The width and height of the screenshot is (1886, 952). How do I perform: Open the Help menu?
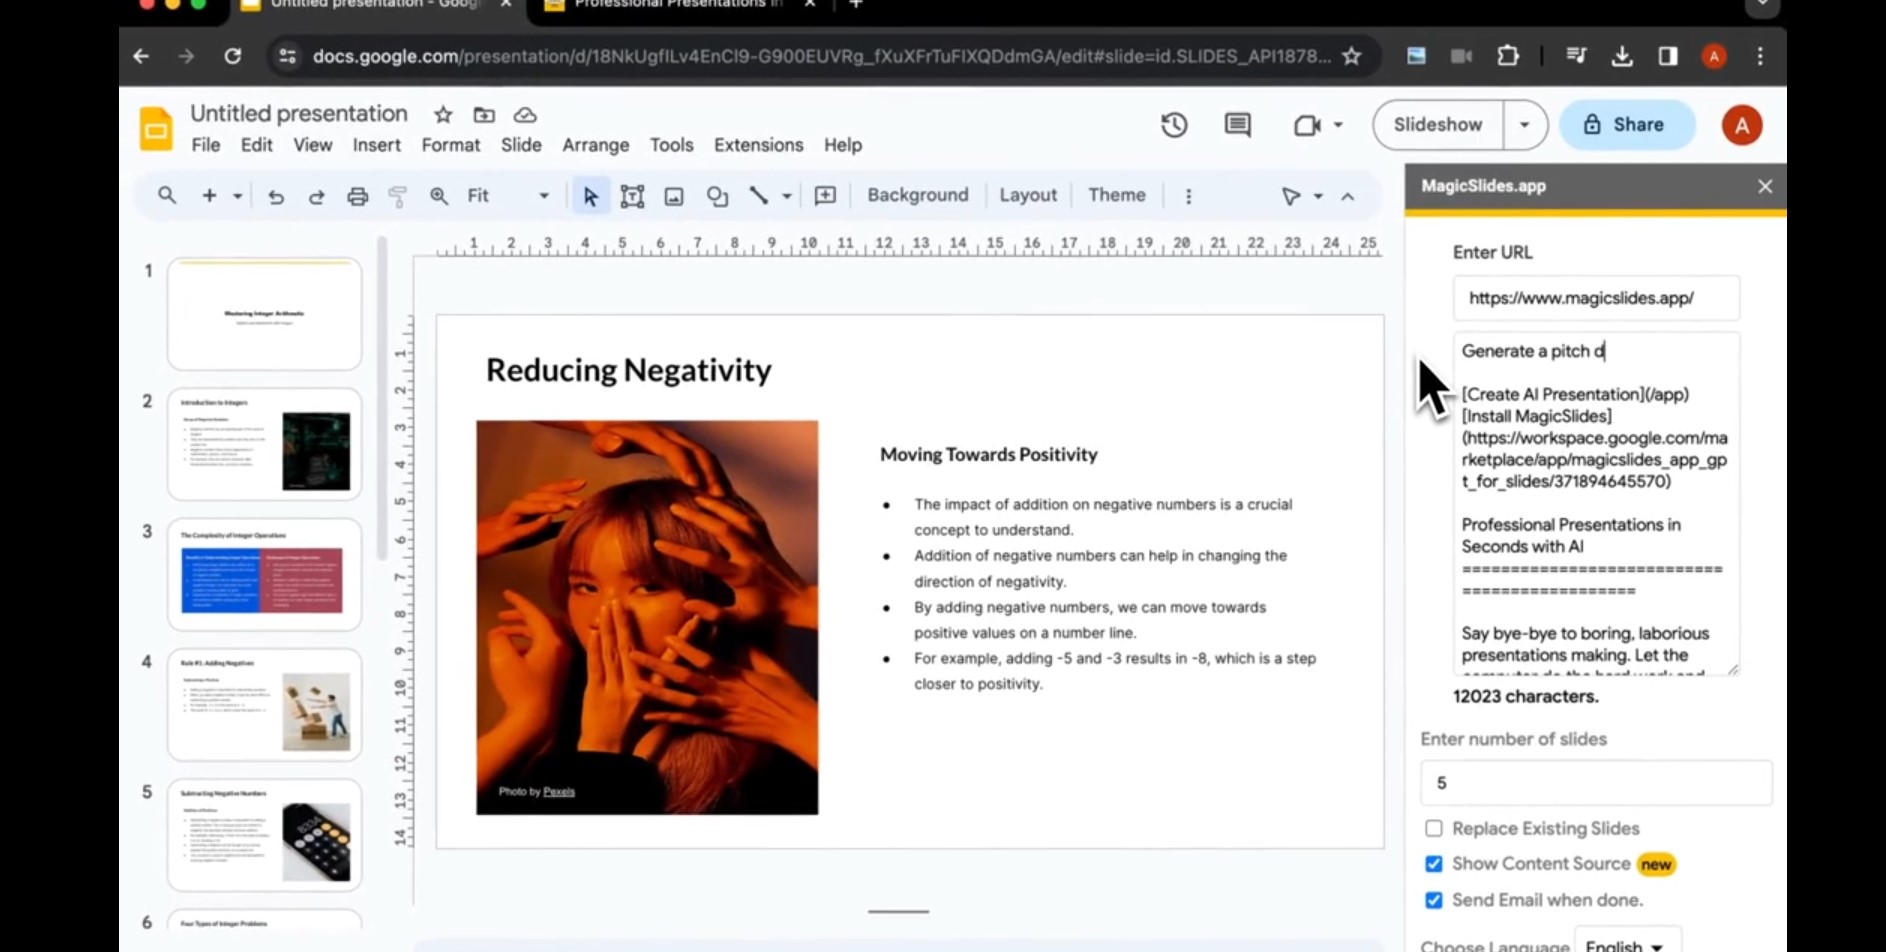(x=843, y=145)
